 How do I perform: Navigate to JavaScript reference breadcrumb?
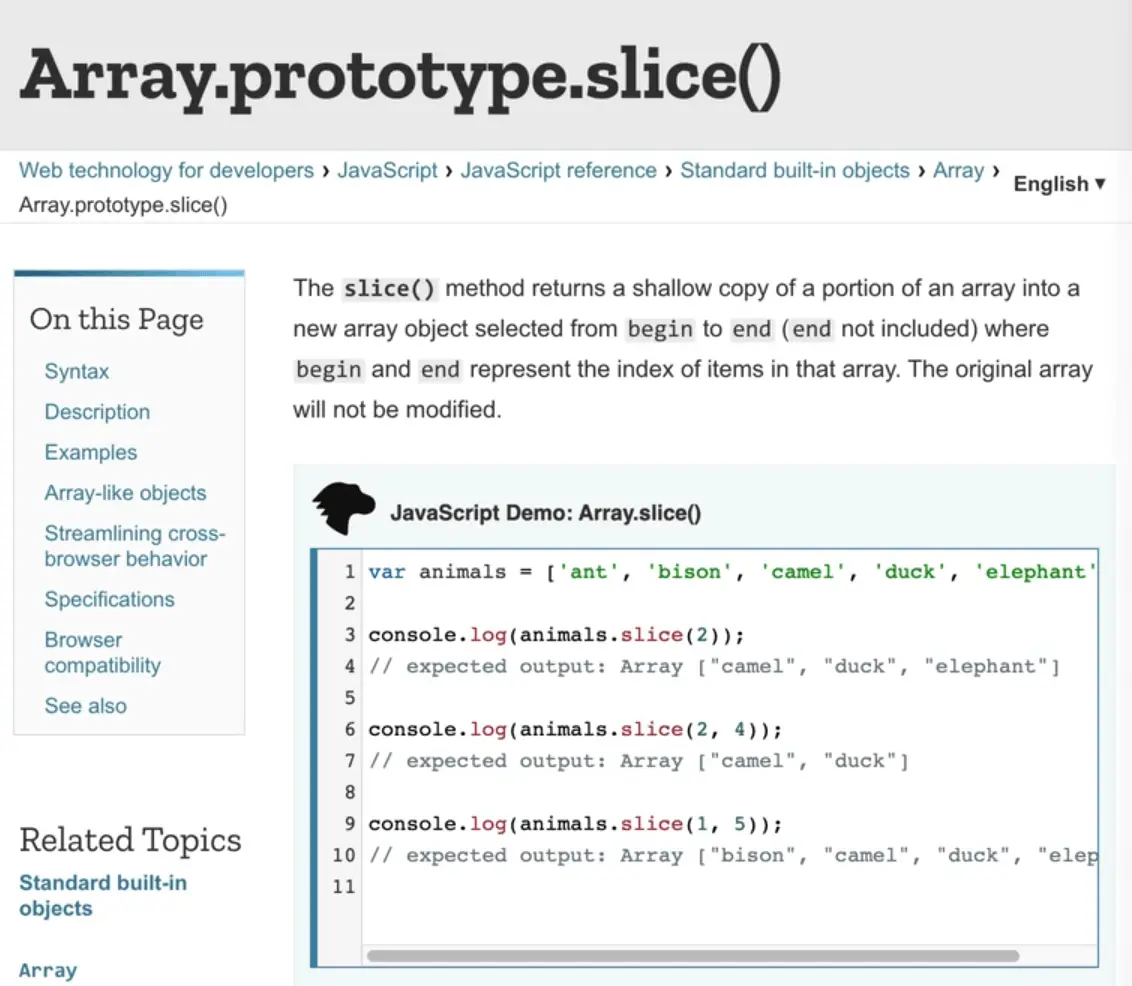558,171
